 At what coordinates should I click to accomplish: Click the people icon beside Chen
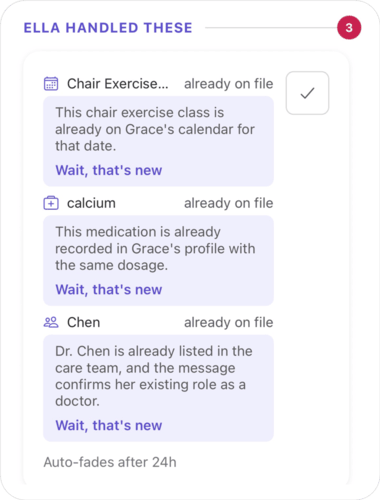pos(51,322)
